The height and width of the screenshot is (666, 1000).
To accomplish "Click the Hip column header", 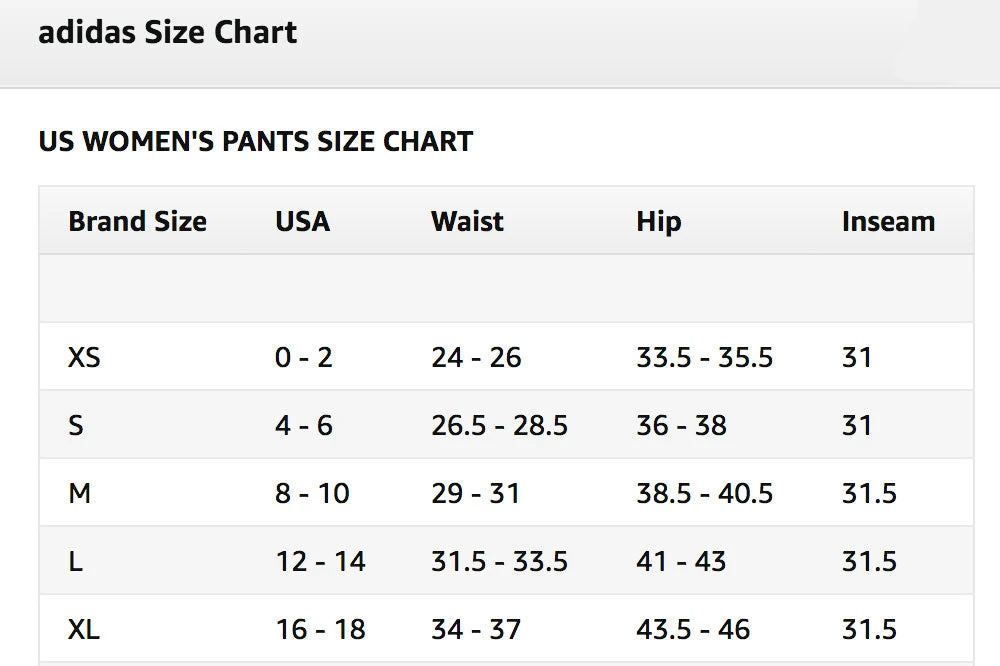I will 658,221.
